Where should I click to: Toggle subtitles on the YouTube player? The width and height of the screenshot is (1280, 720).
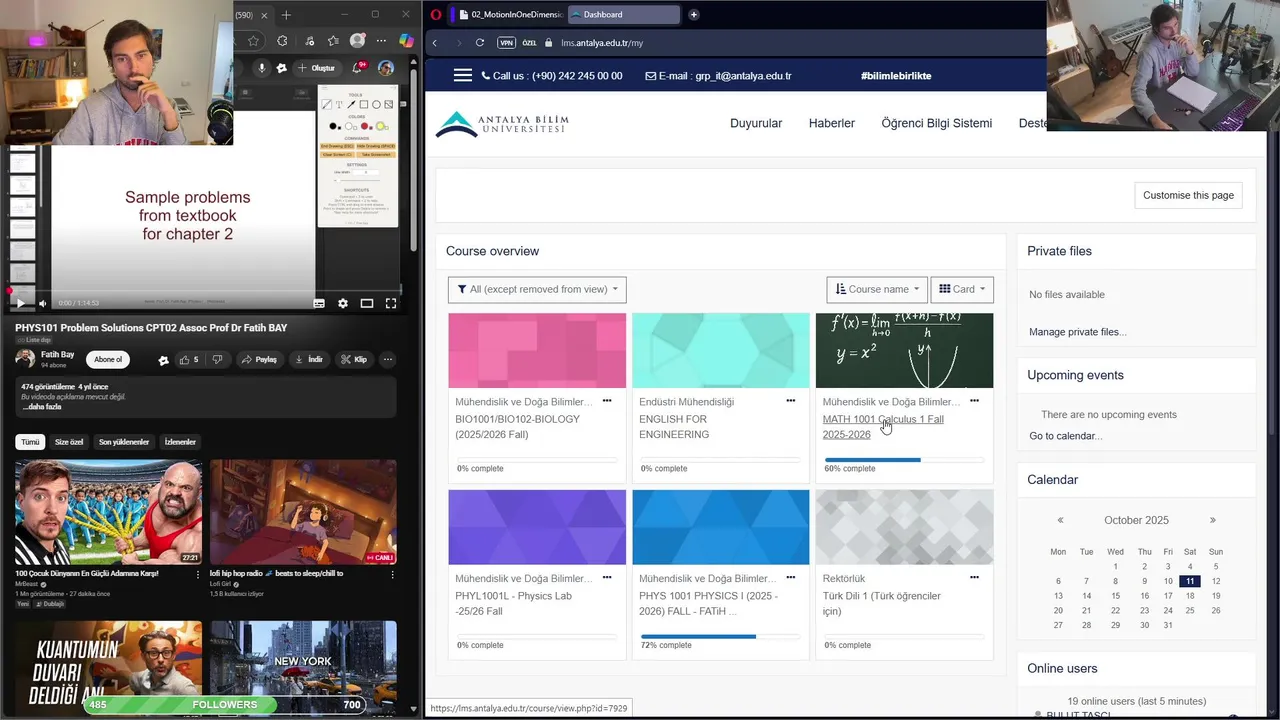(319, 303)
